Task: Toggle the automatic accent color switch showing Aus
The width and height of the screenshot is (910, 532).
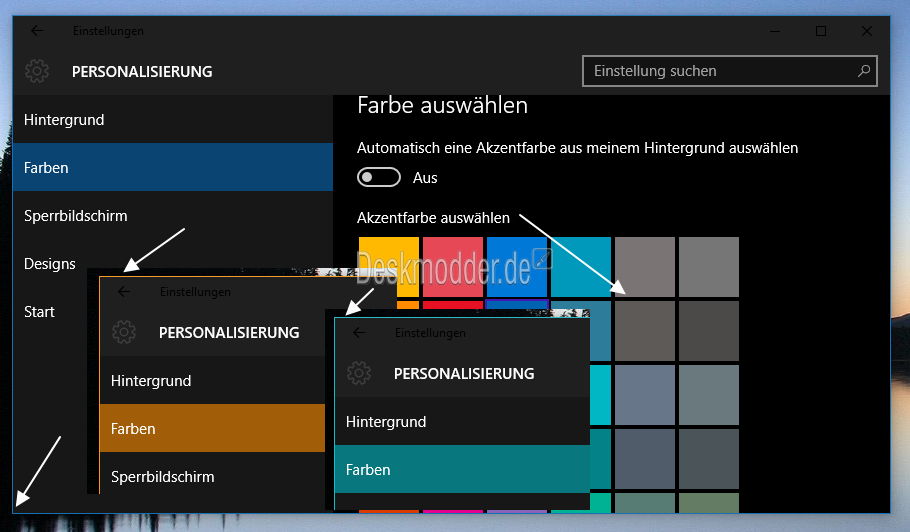Action: click(378, 178)
